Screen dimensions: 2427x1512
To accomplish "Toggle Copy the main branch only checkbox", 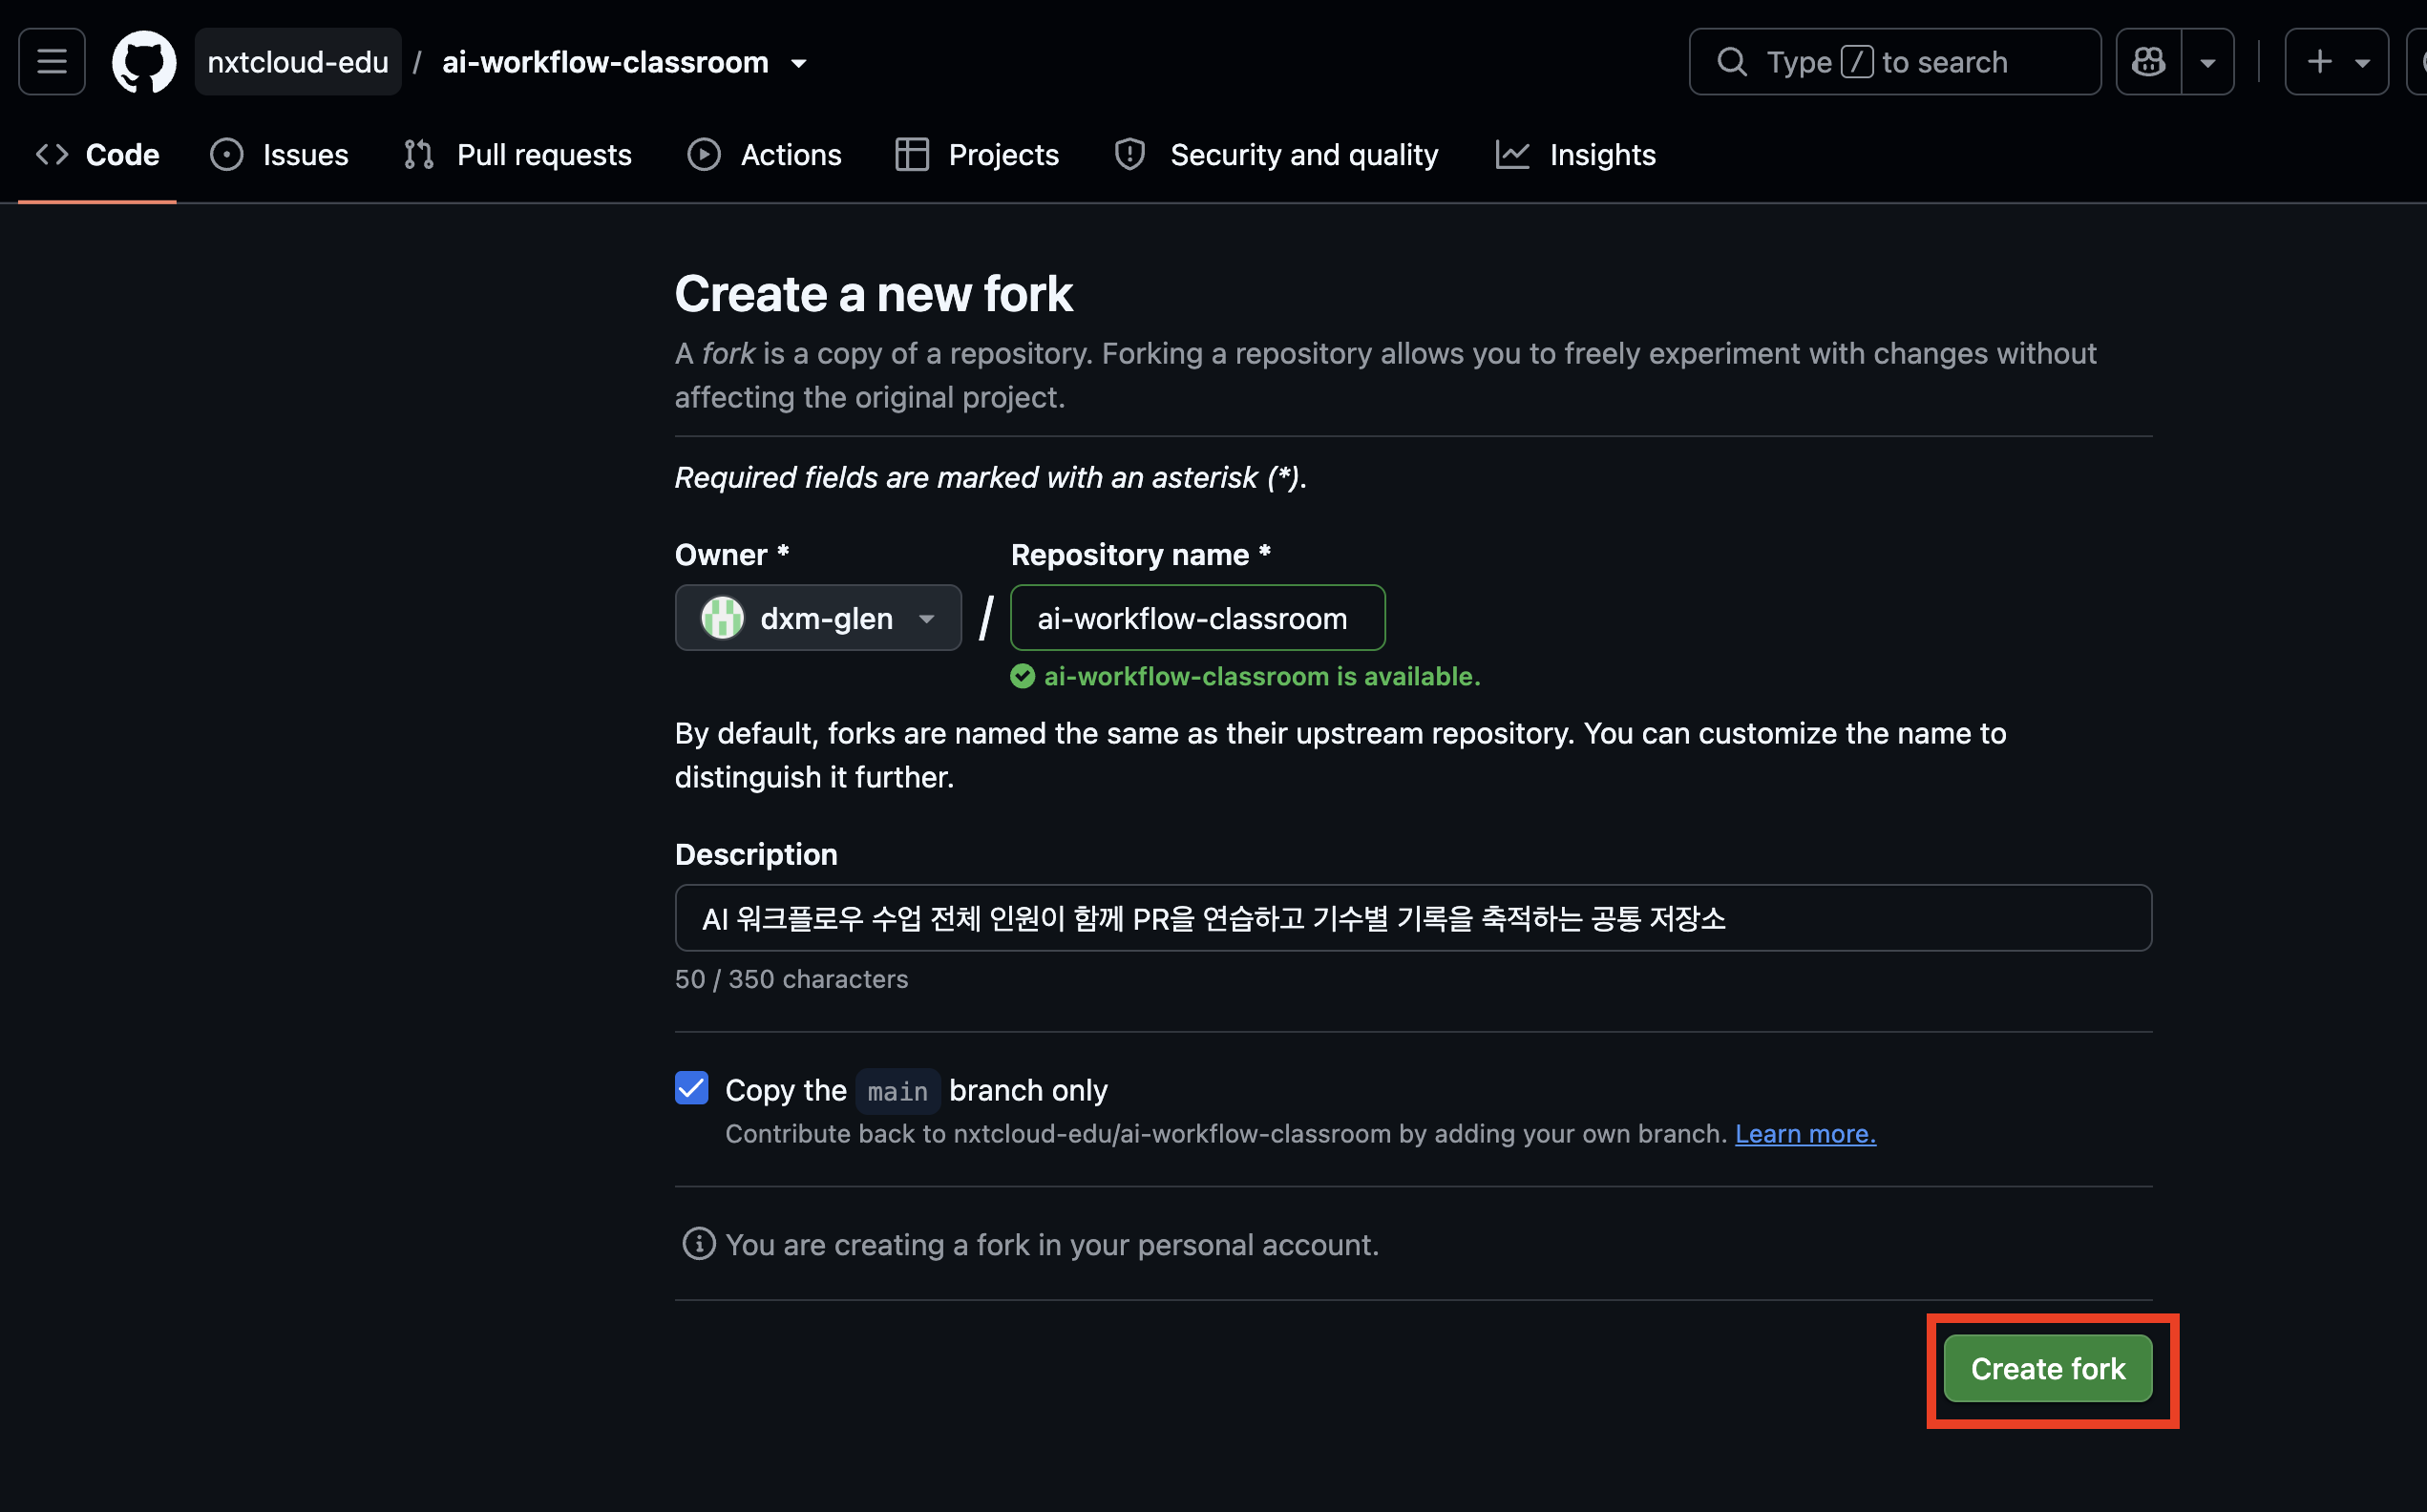I will (692, 1088).
